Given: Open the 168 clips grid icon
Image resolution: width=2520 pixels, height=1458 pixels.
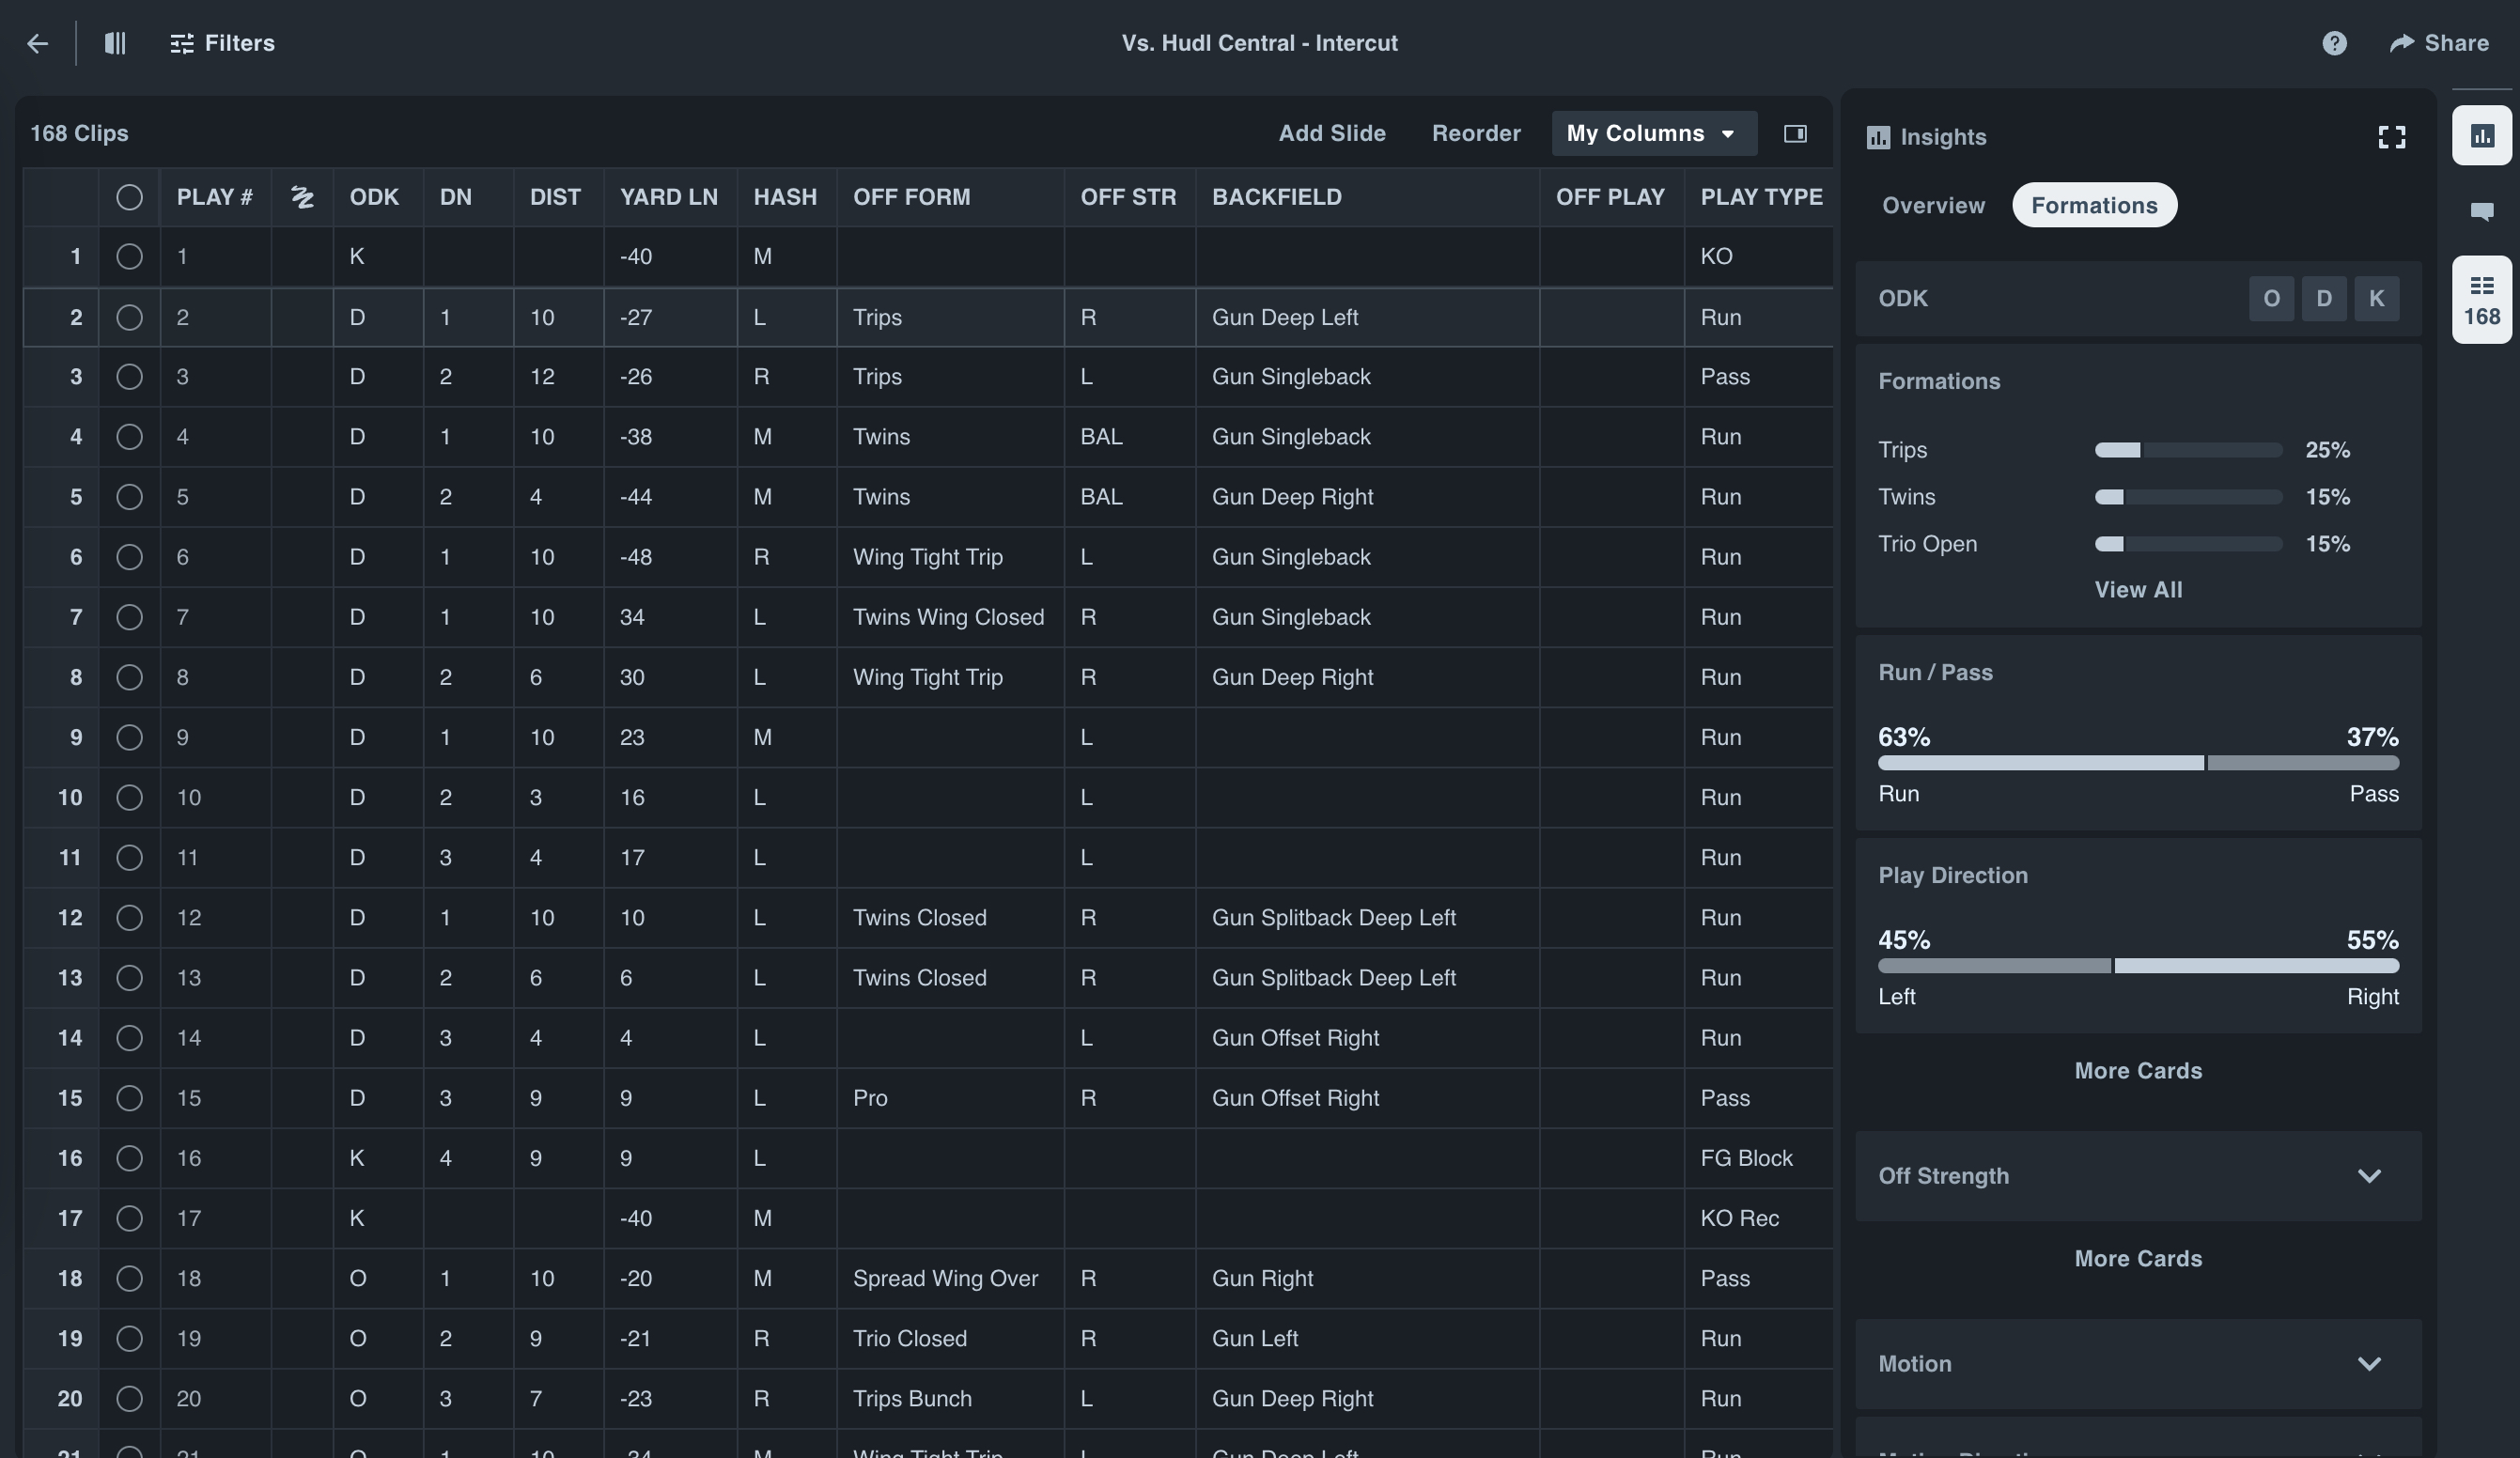Looking at the screenshot, I should 2481,300.
